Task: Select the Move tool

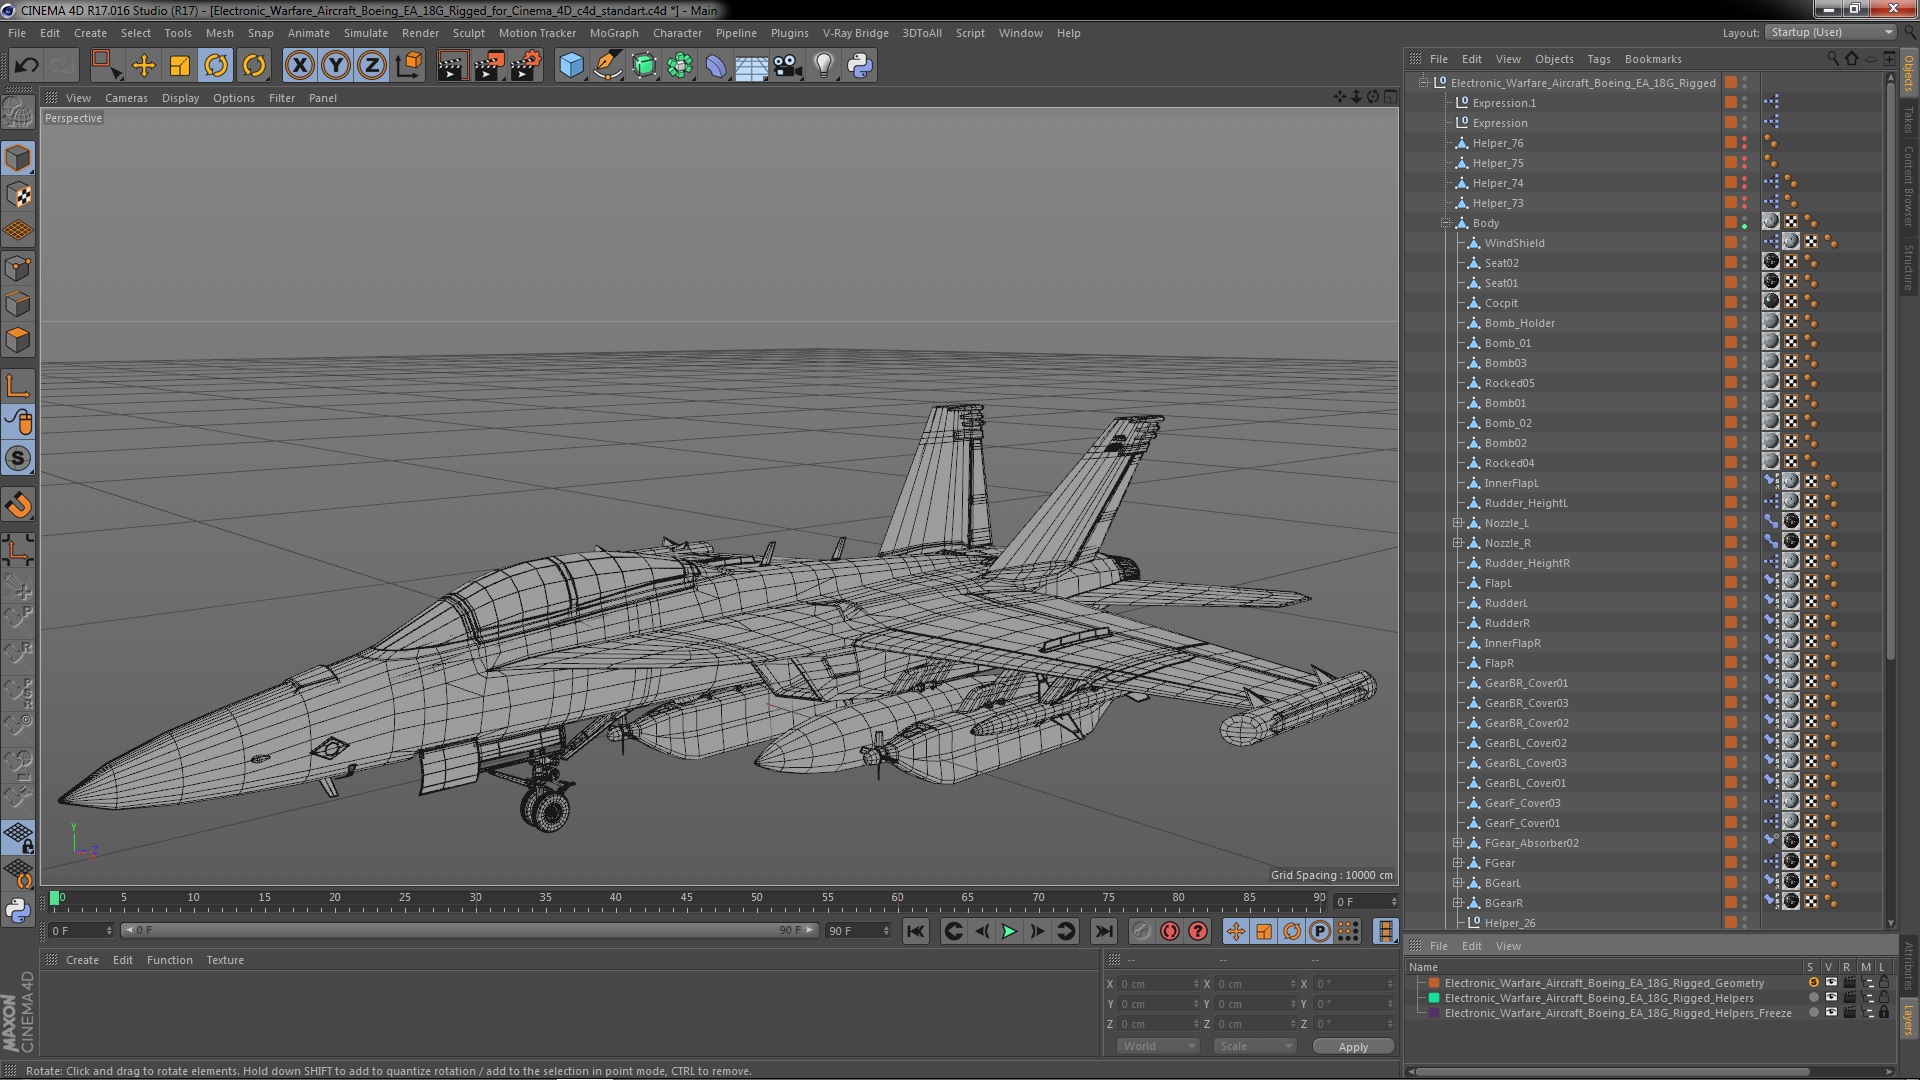Action: [x=144, y=66]
